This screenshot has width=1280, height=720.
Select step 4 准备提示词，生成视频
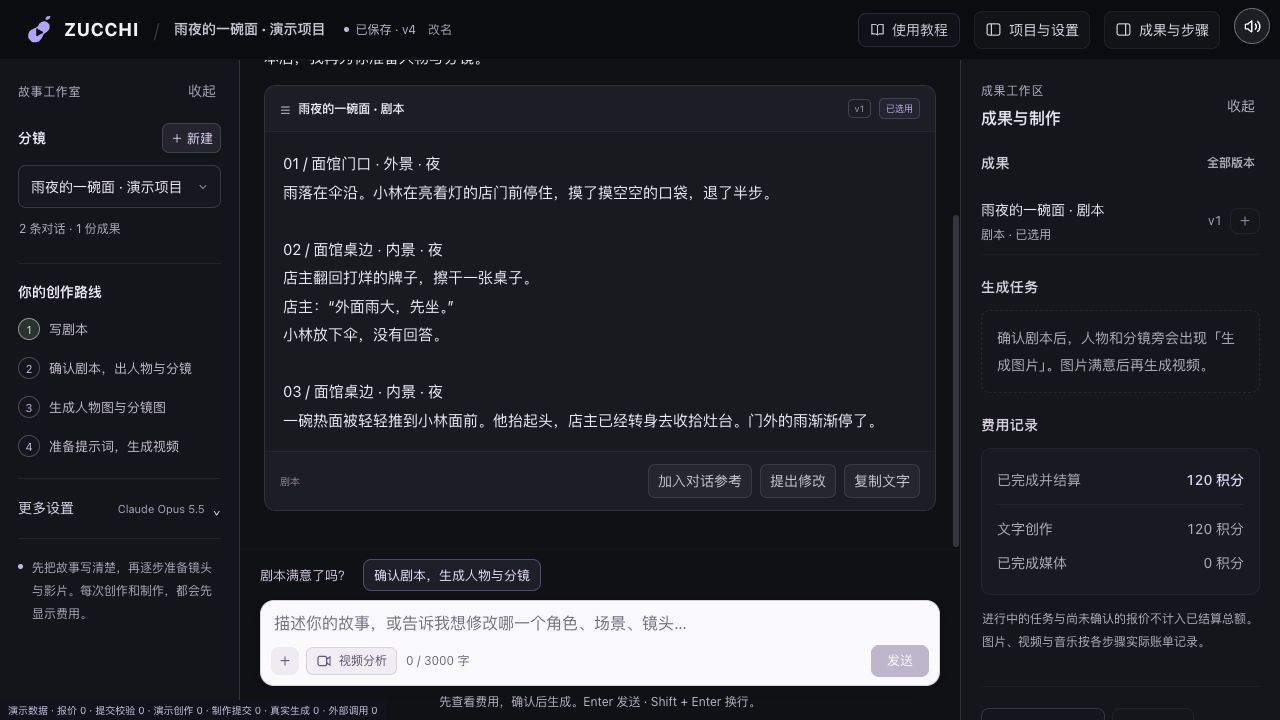tap(119, 446)
